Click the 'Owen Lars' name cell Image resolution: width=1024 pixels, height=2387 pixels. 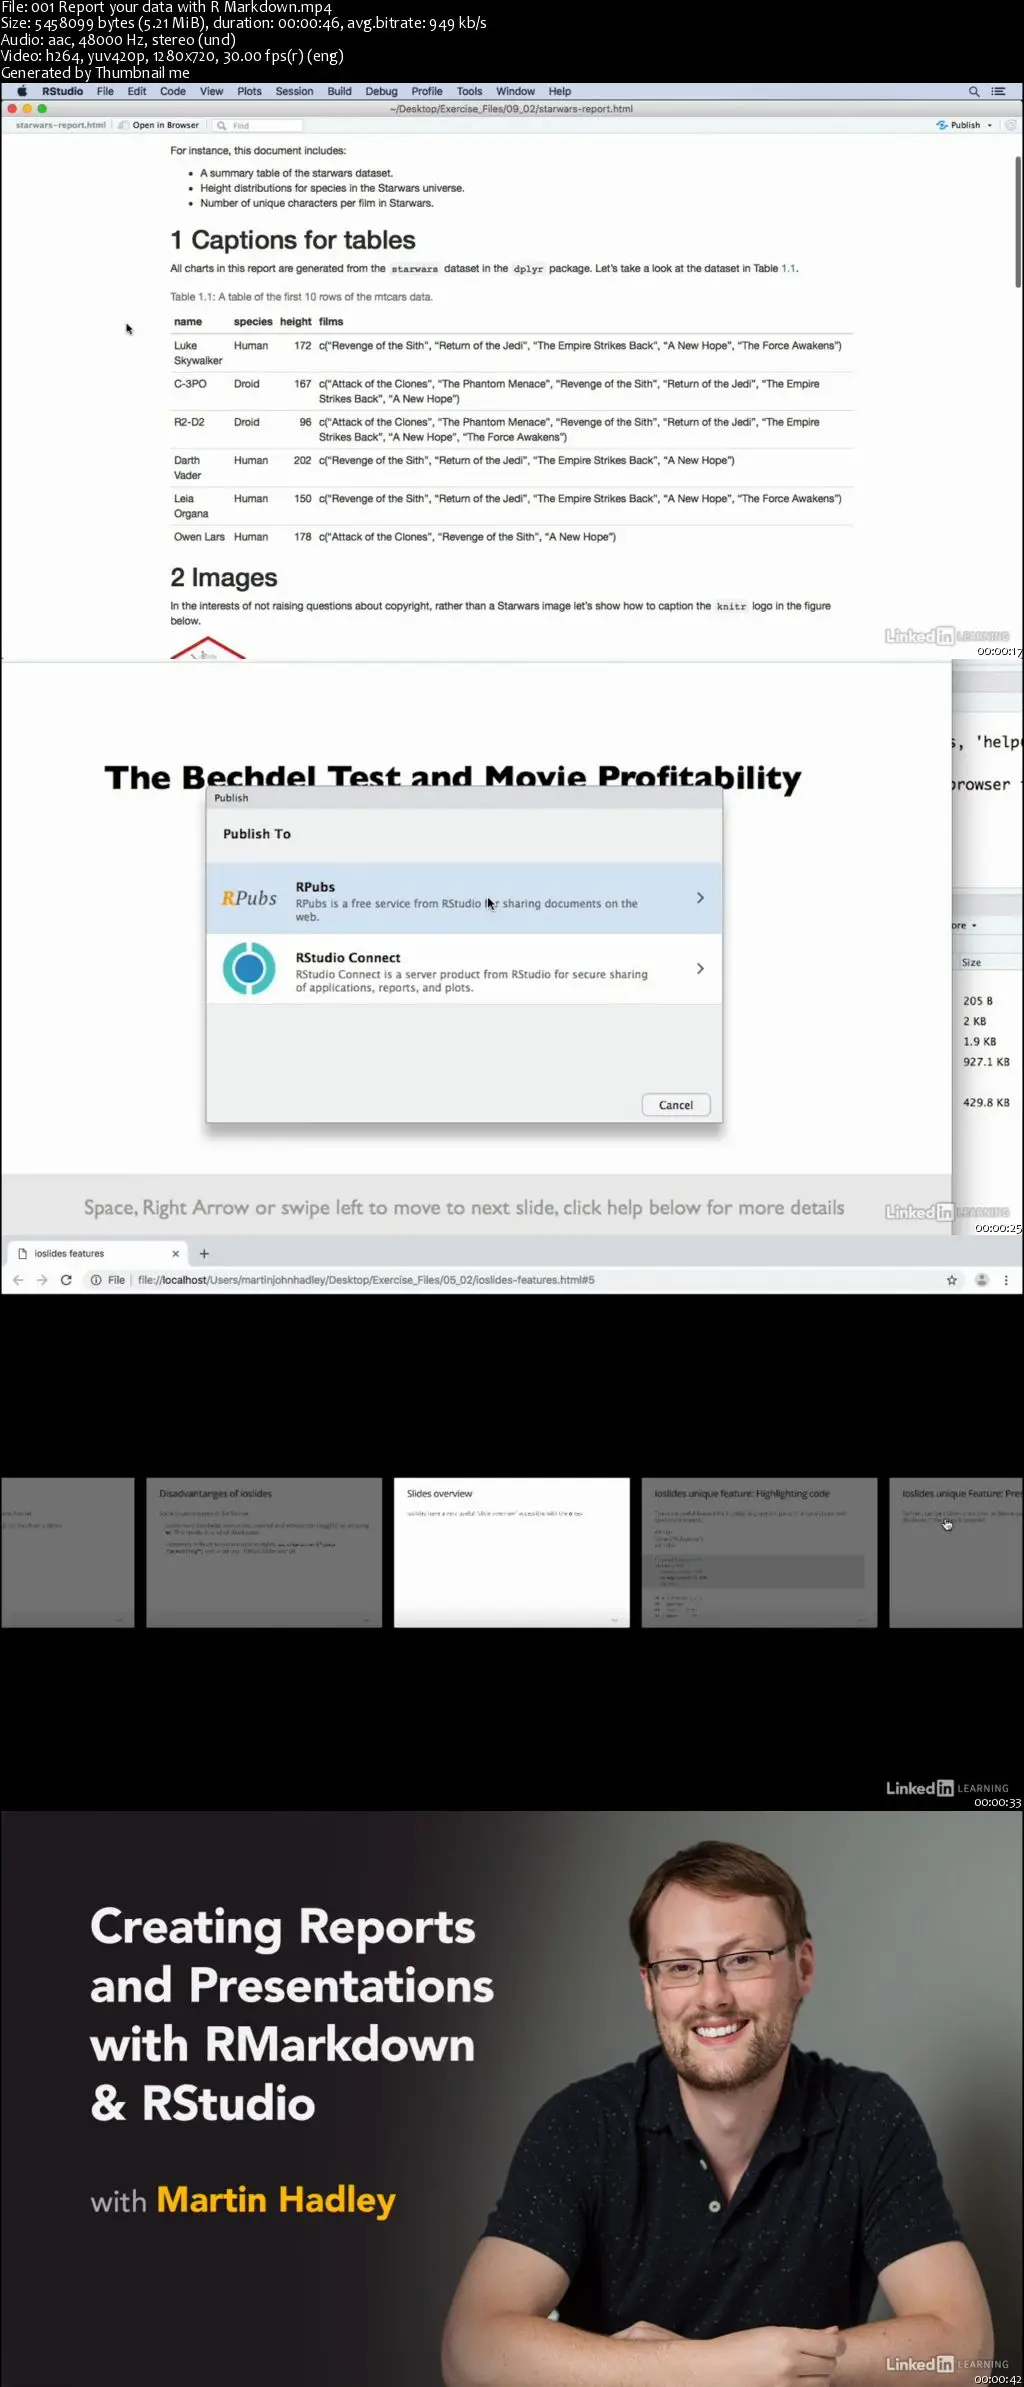199,537
